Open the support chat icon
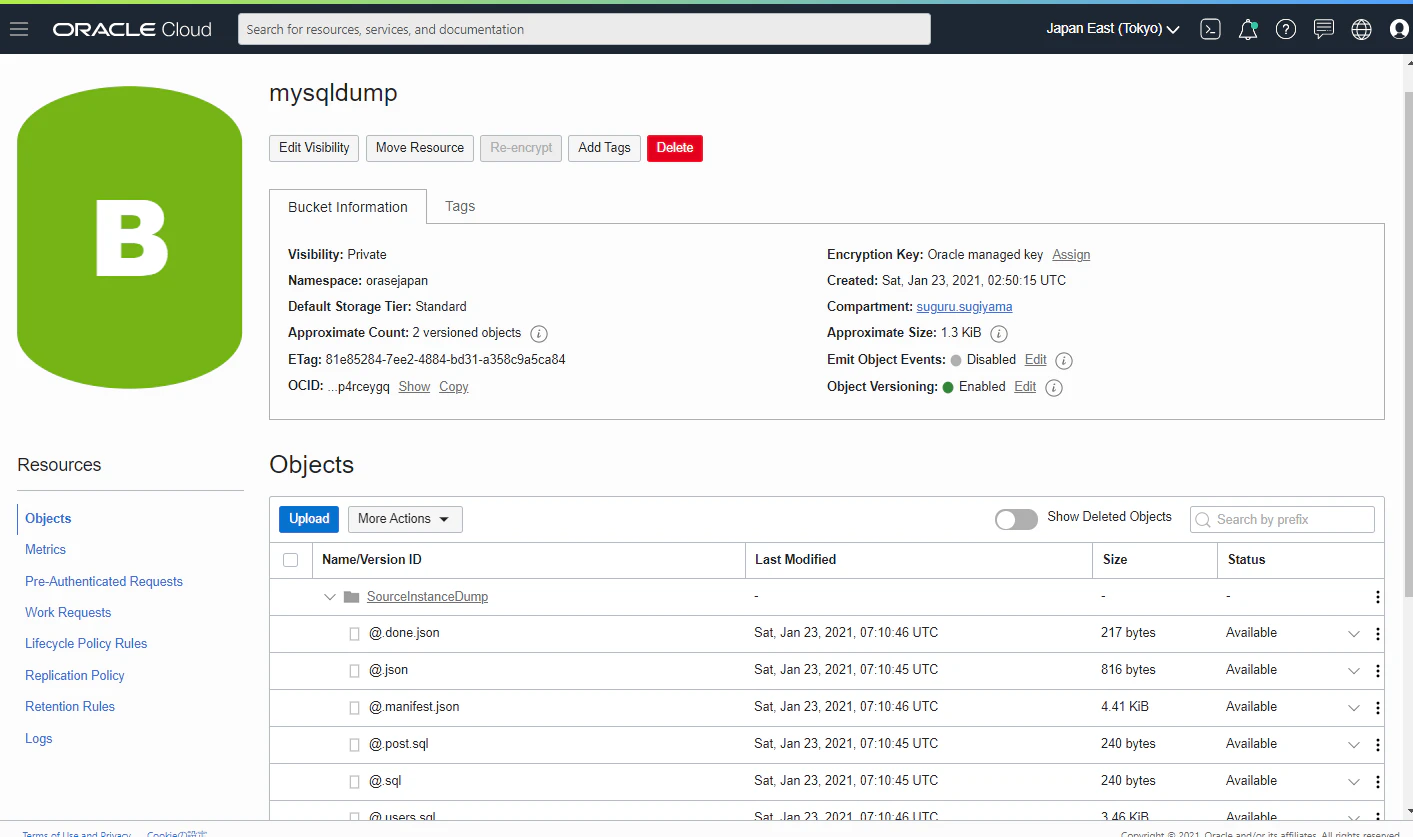This screenshot has height=837, width=1413. 1324,29
